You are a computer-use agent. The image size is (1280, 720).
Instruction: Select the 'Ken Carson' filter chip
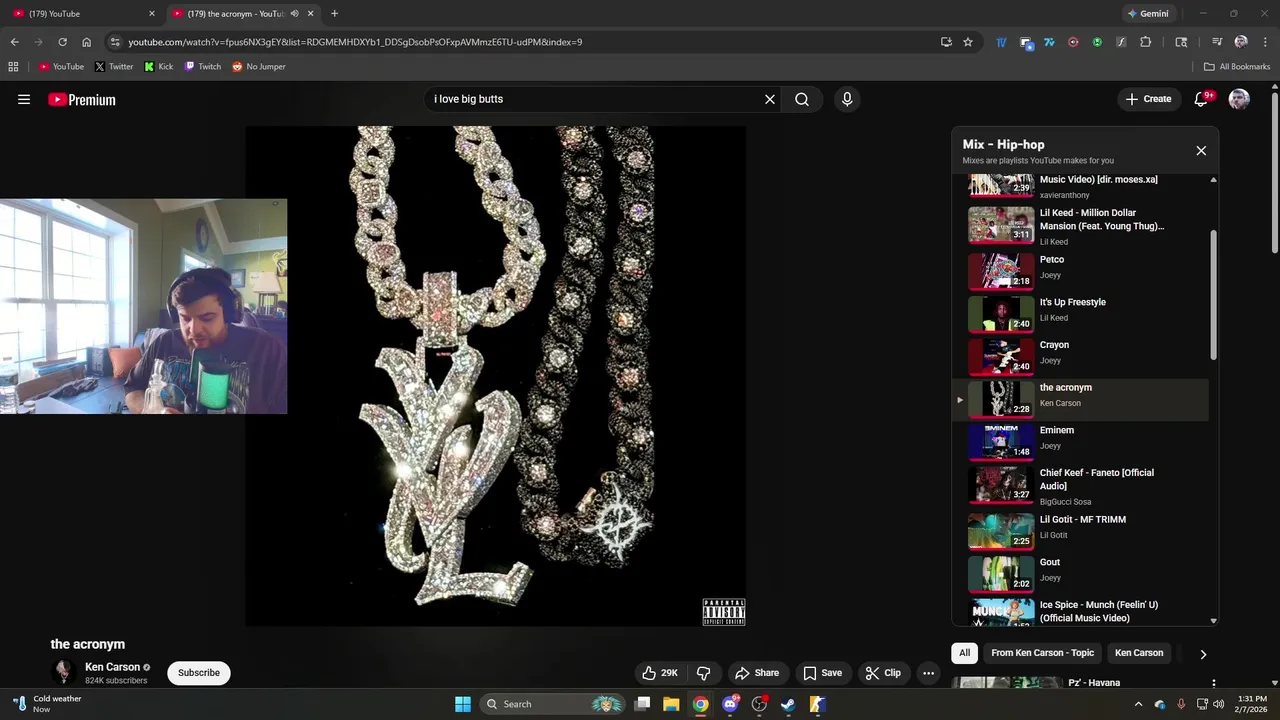tap(1139, 653)
